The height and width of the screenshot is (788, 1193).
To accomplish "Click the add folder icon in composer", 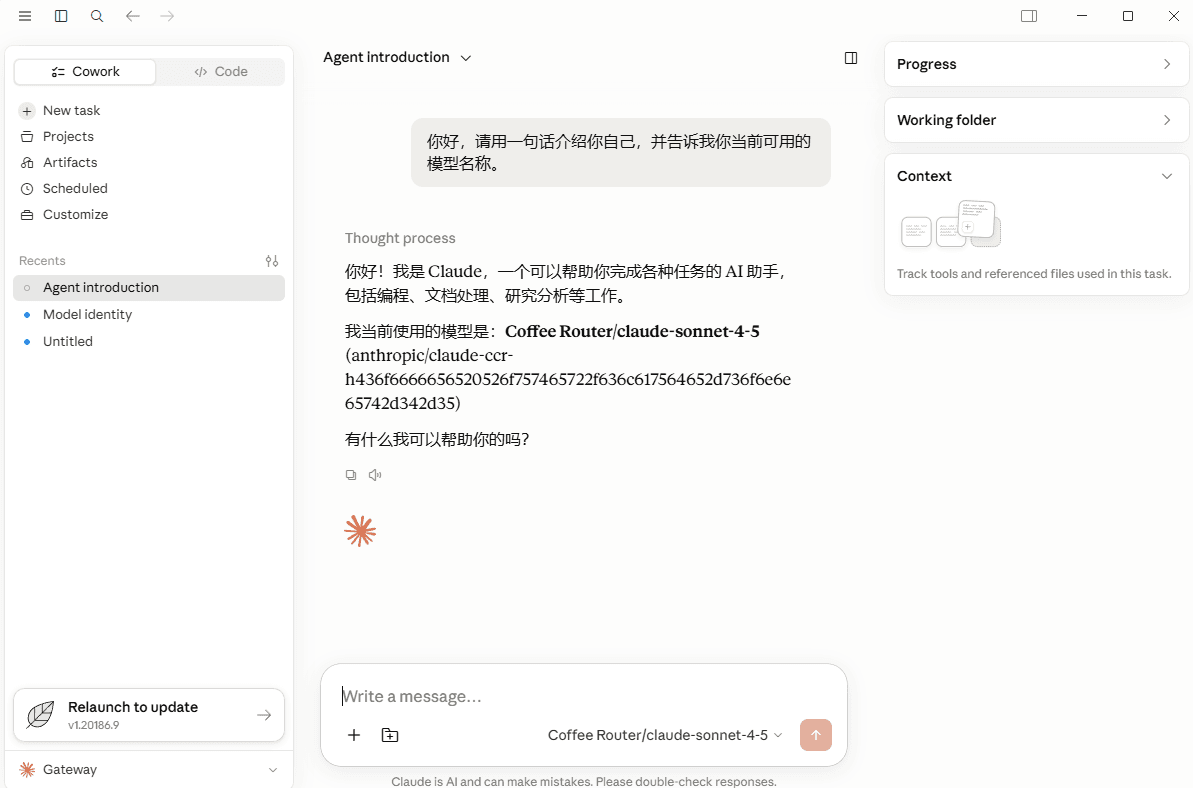I will click(390, 735).
